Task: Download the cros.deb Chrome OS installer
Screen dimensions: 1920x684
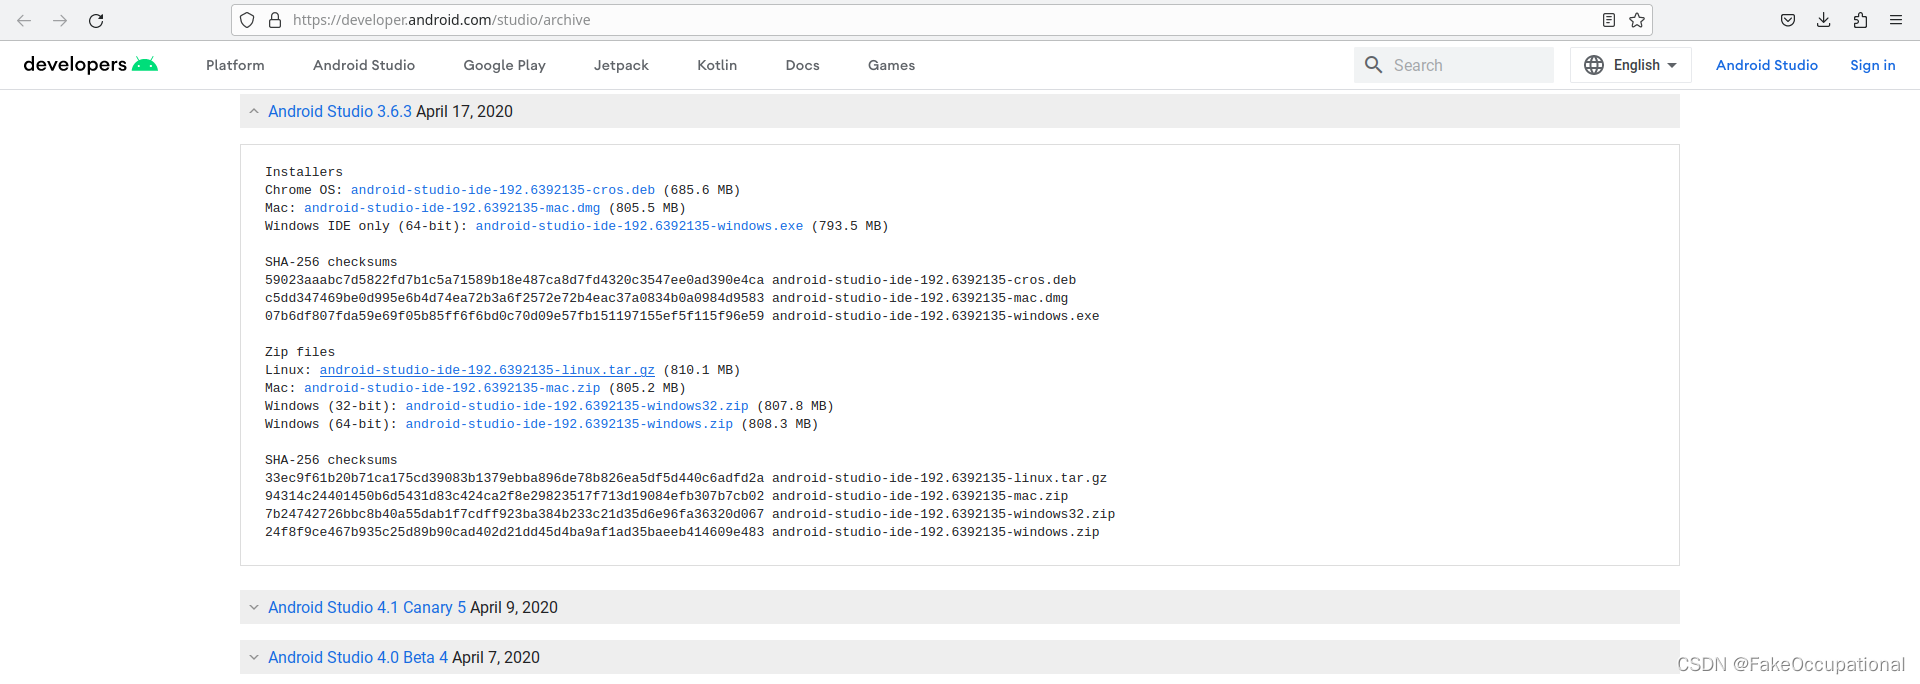Action: click(x=503, y=190)
